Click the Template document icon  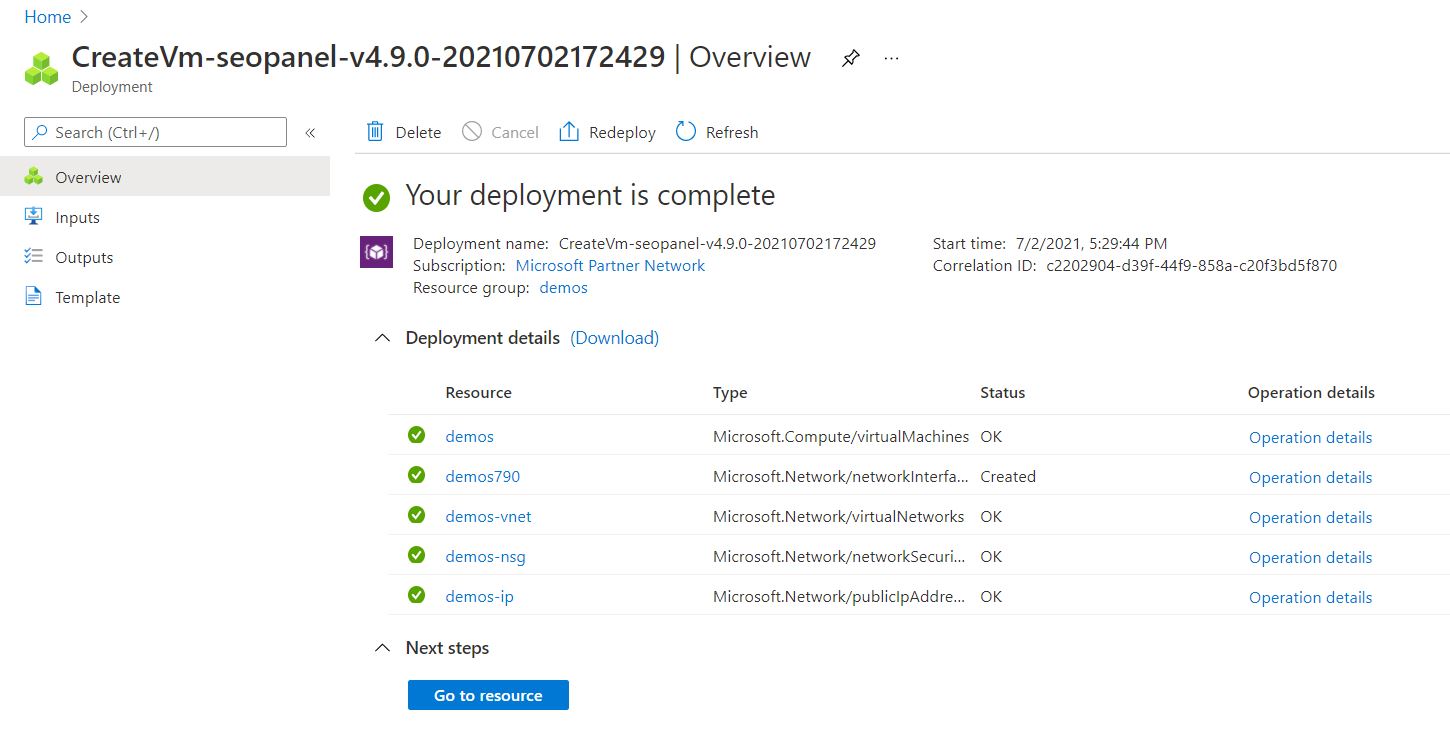point(34,297)
